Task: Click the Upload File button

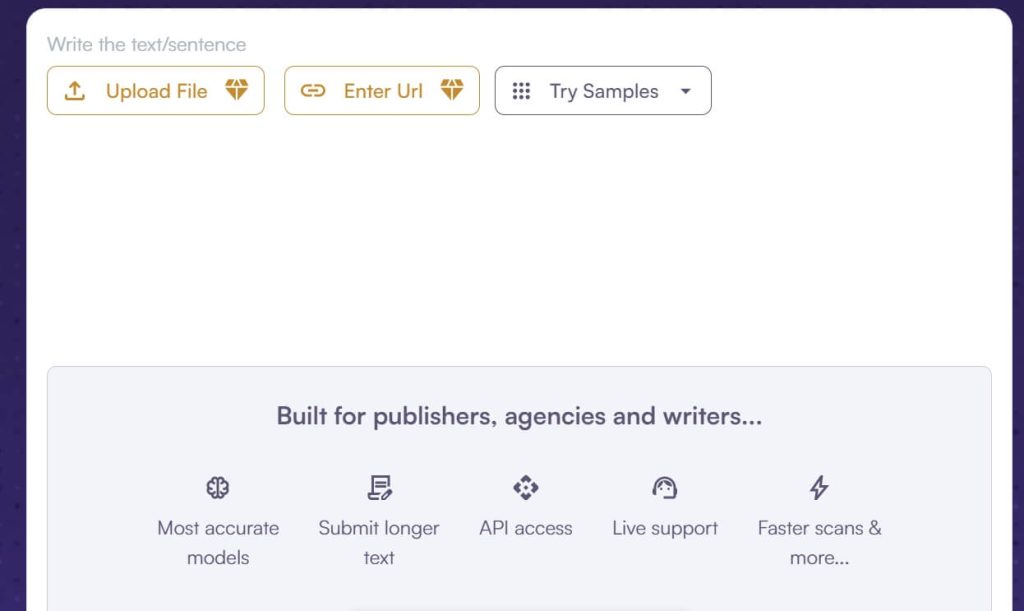Action: (155, 90)
